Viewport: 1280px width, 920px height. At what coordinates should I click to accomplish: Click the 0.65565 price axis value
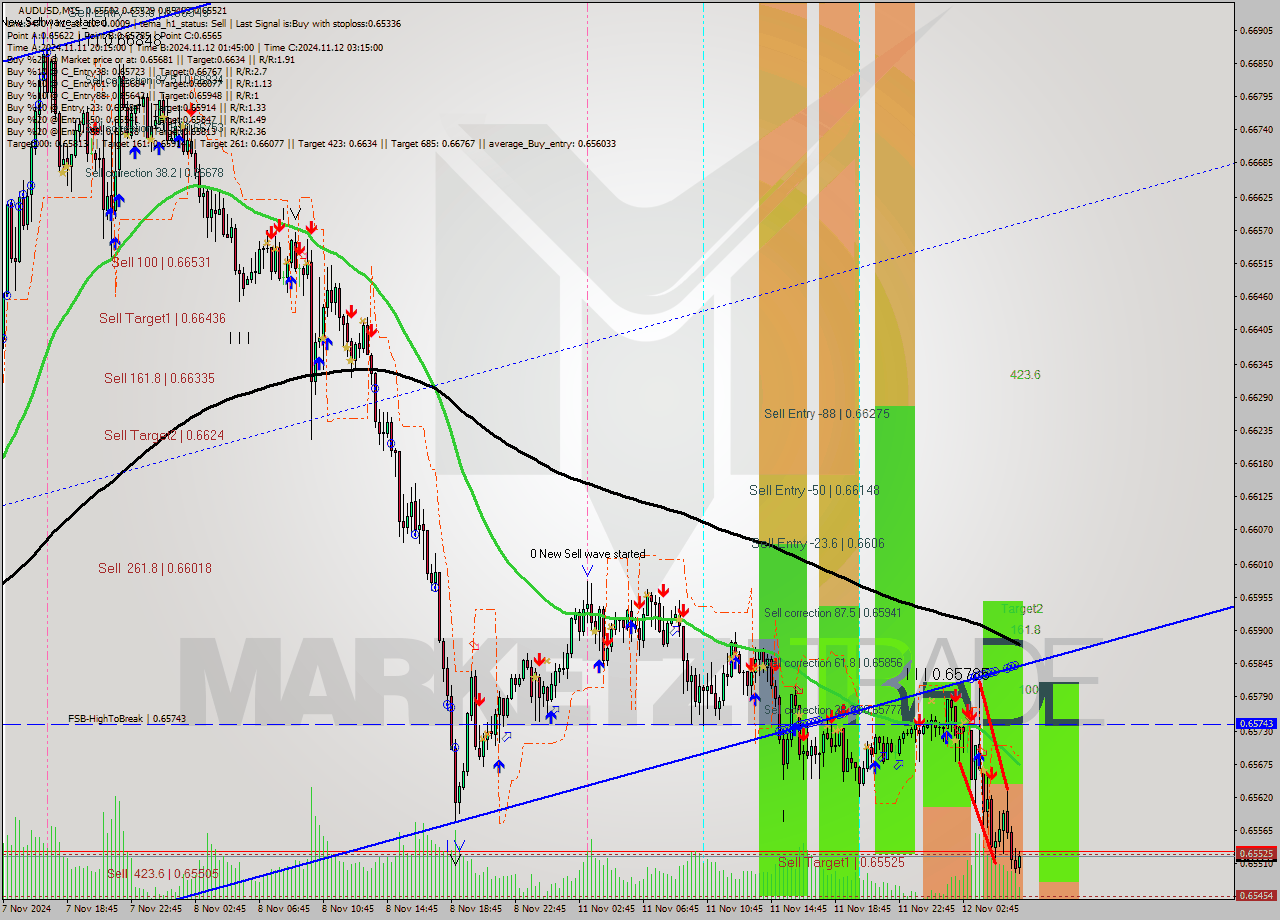coord(1256,830)
